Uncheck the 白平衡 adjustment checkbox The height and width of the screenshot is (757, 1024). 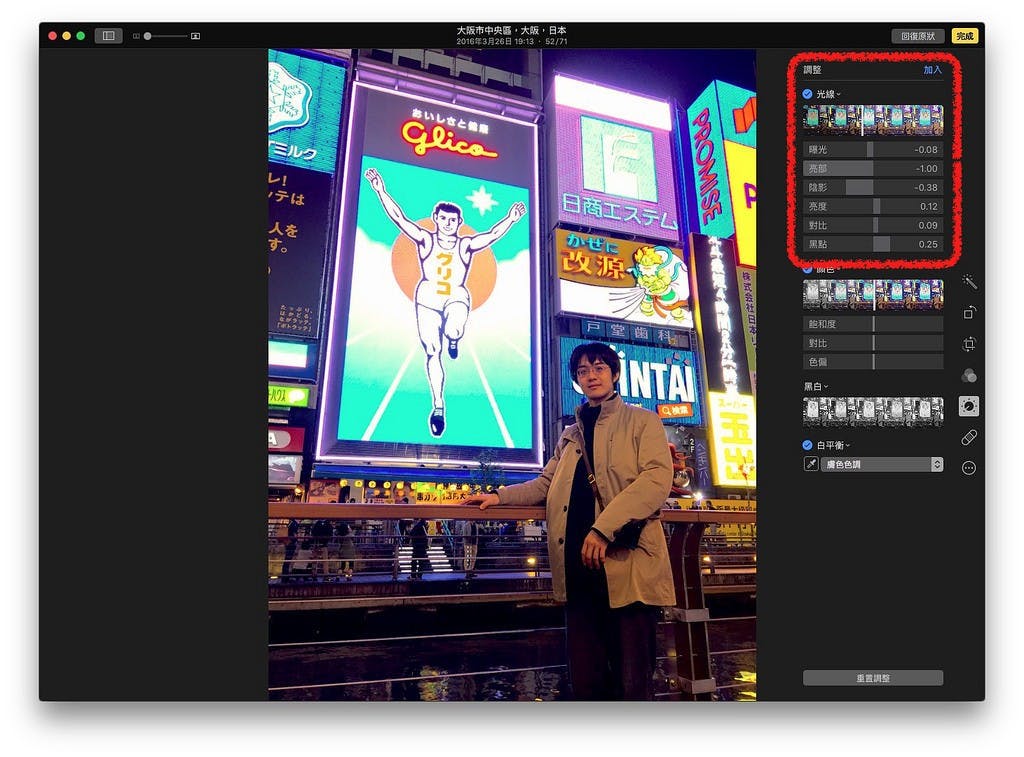click(x=808, y=445)
